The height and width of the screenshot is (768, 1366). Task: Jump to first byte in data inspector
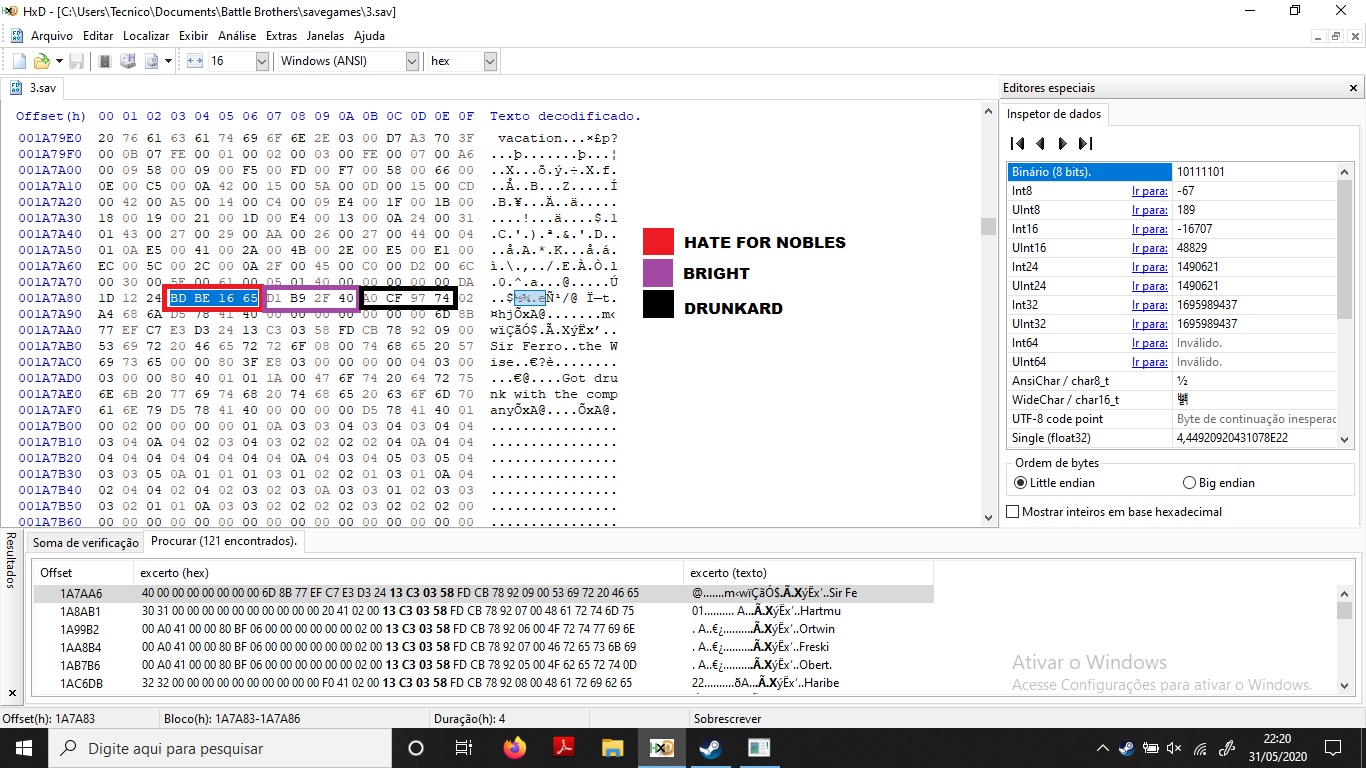1018,144
